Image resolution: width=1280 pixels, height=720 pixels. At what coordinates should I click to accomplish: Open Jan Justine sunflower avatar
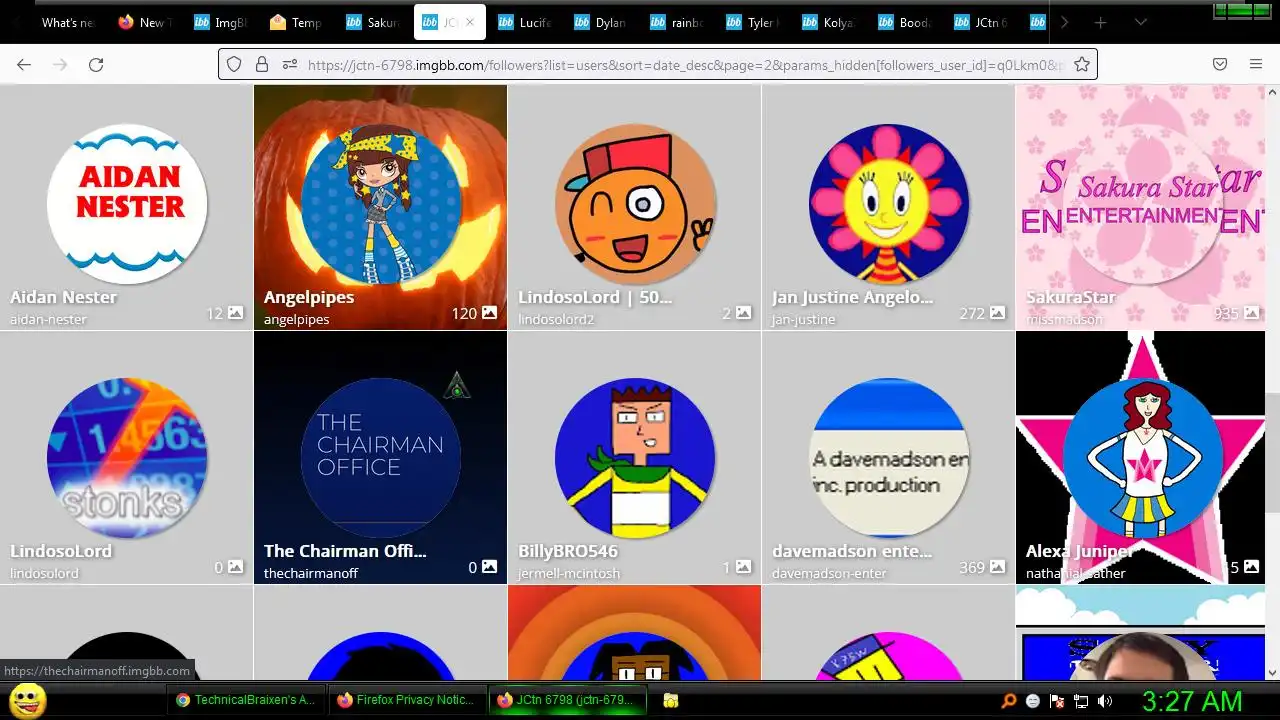click(889, 204)
